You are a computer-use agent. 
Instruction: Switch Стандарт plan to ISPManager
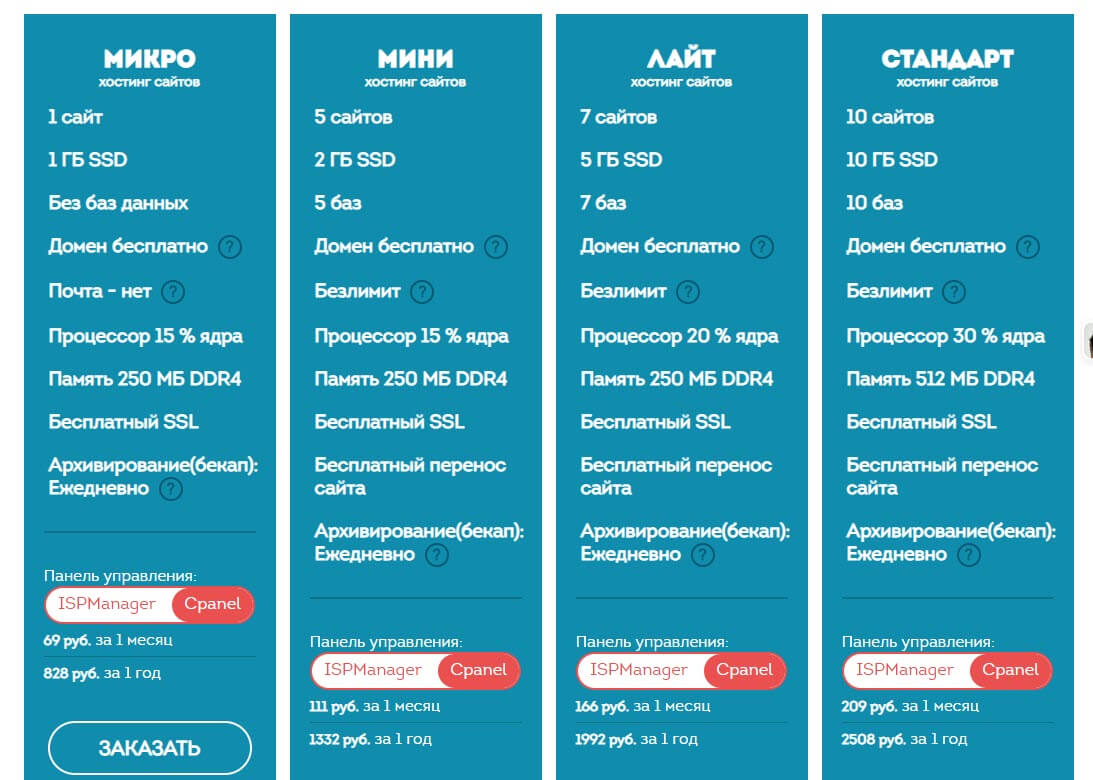(905, 670)
